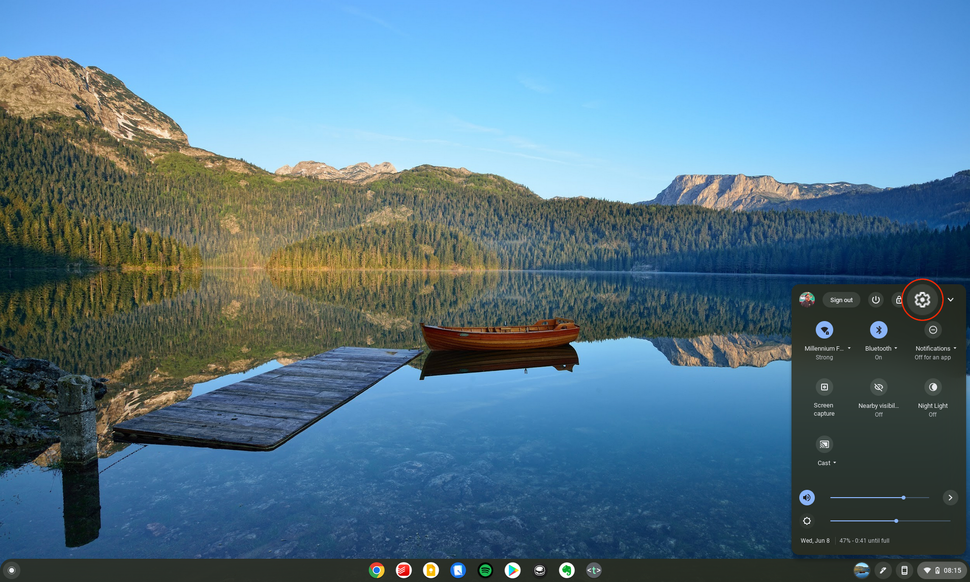
Task: Click the power button icon
Action: point(874,300)
